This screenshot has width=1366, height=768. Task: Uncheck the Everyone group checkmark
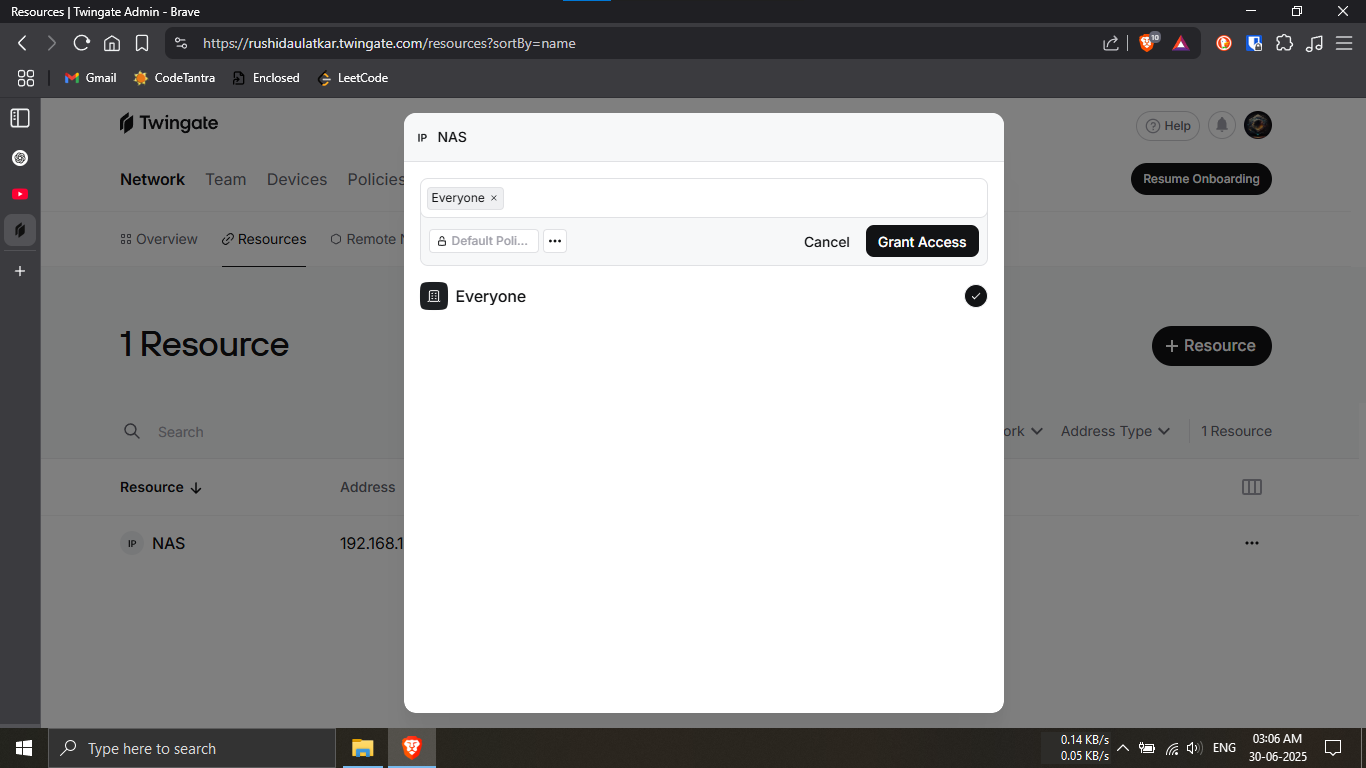pos(975,296)
